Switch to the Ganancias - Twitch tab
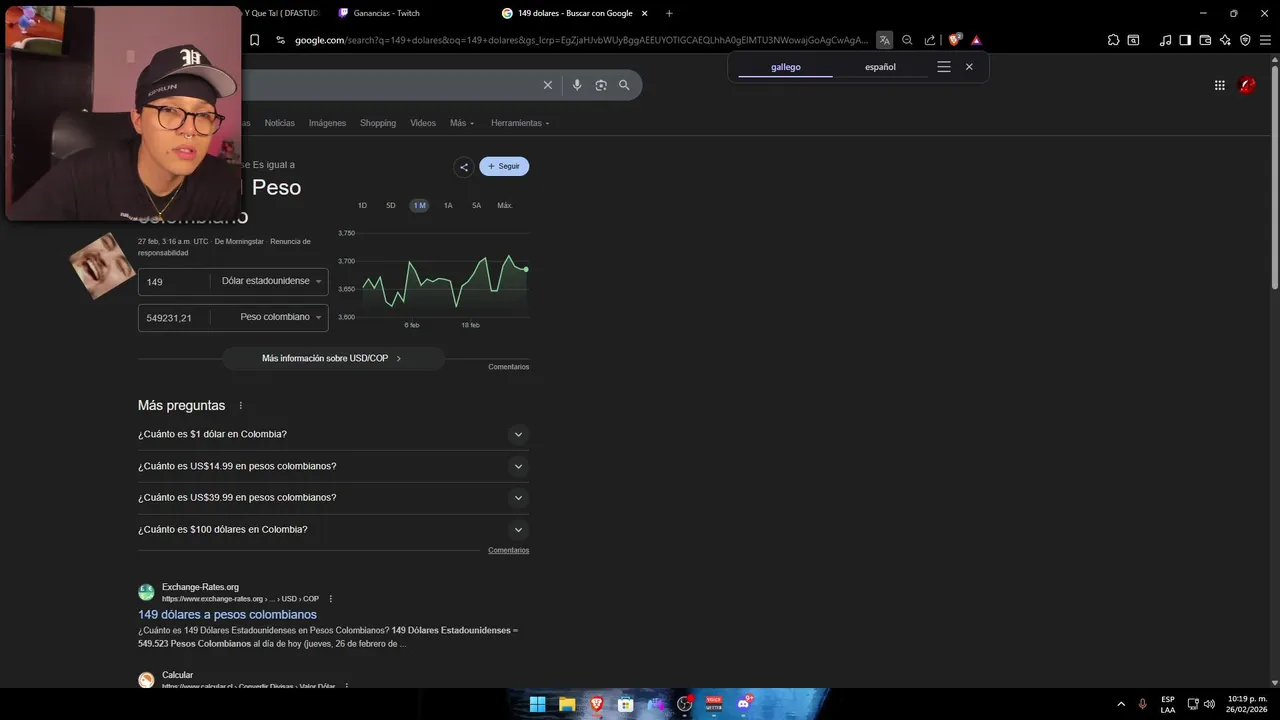1280x720 pixels. pos(386,13)
